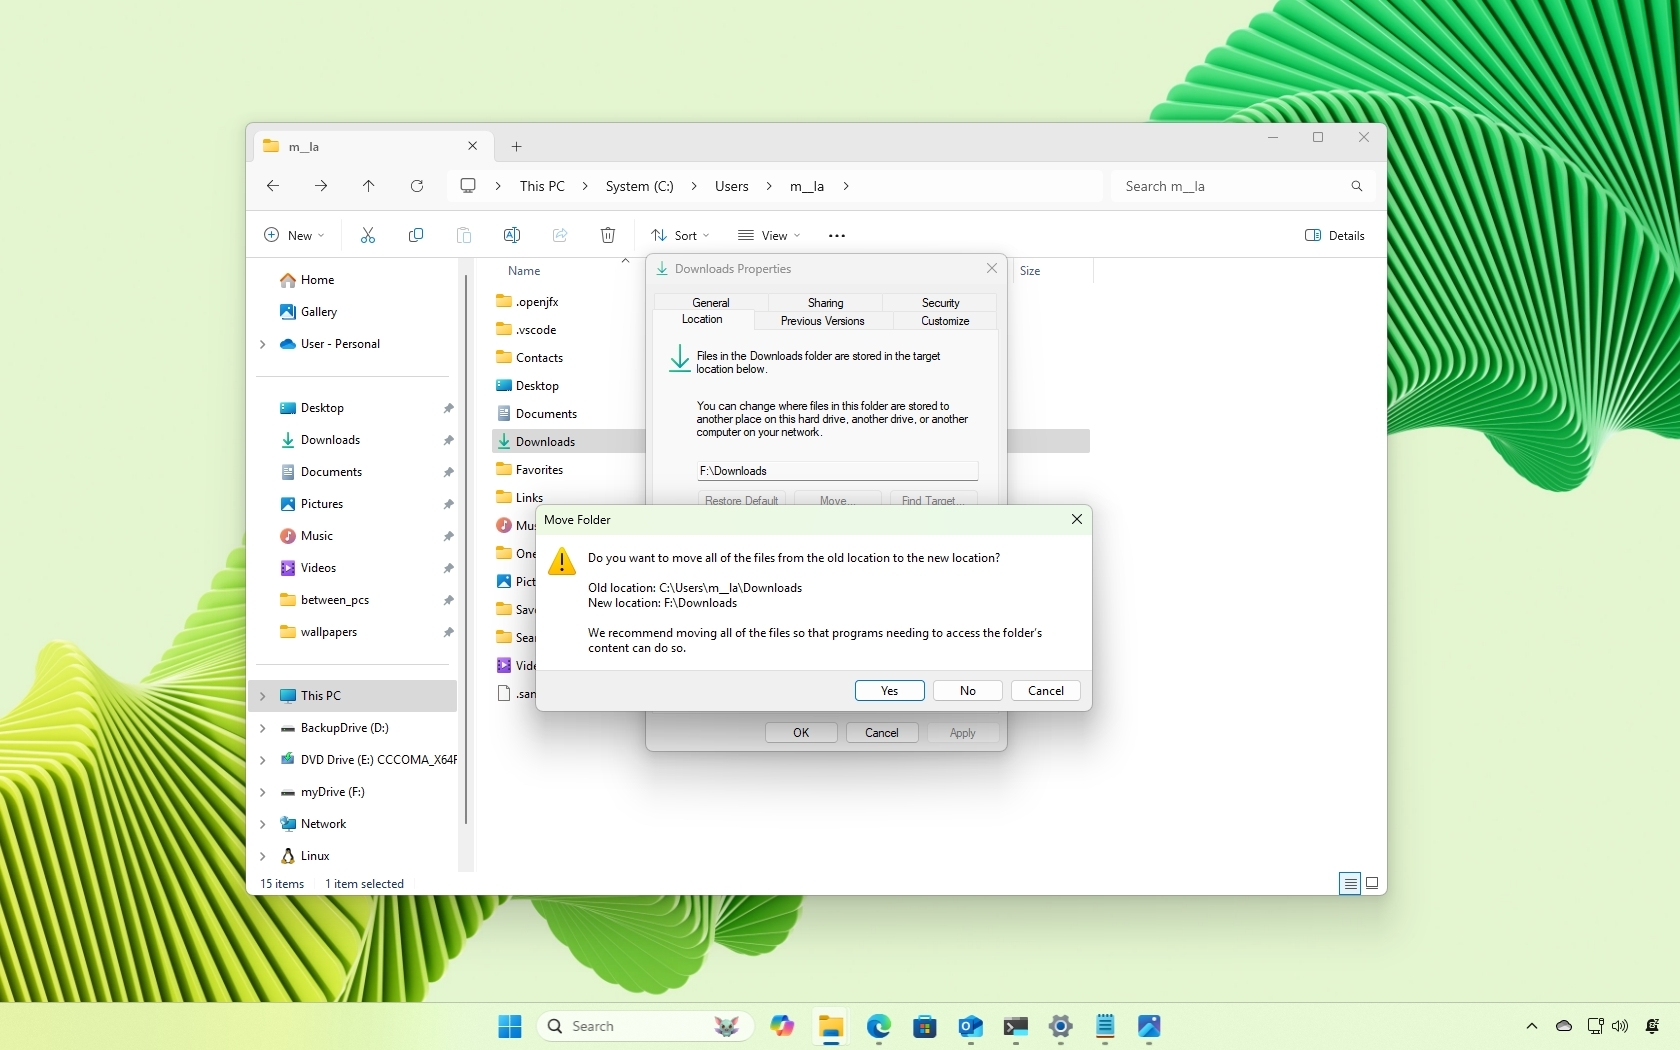Viewport: 1680px width, 1050px height.
Task: Unpin Downloads using its pin icon
Action: [447, 440]
